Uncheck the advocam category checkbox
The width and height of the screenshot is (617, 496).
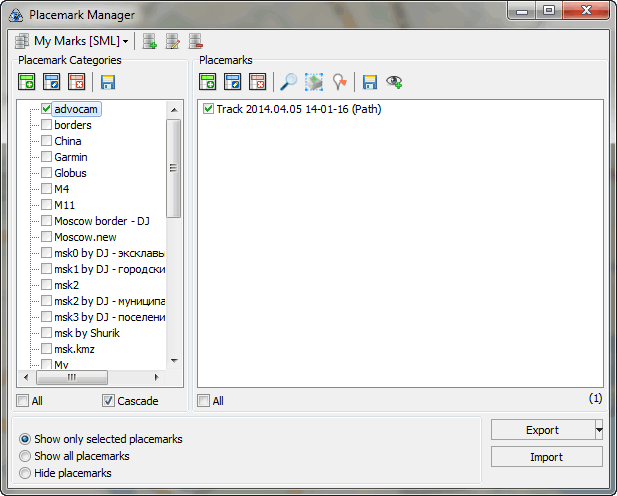47,109
